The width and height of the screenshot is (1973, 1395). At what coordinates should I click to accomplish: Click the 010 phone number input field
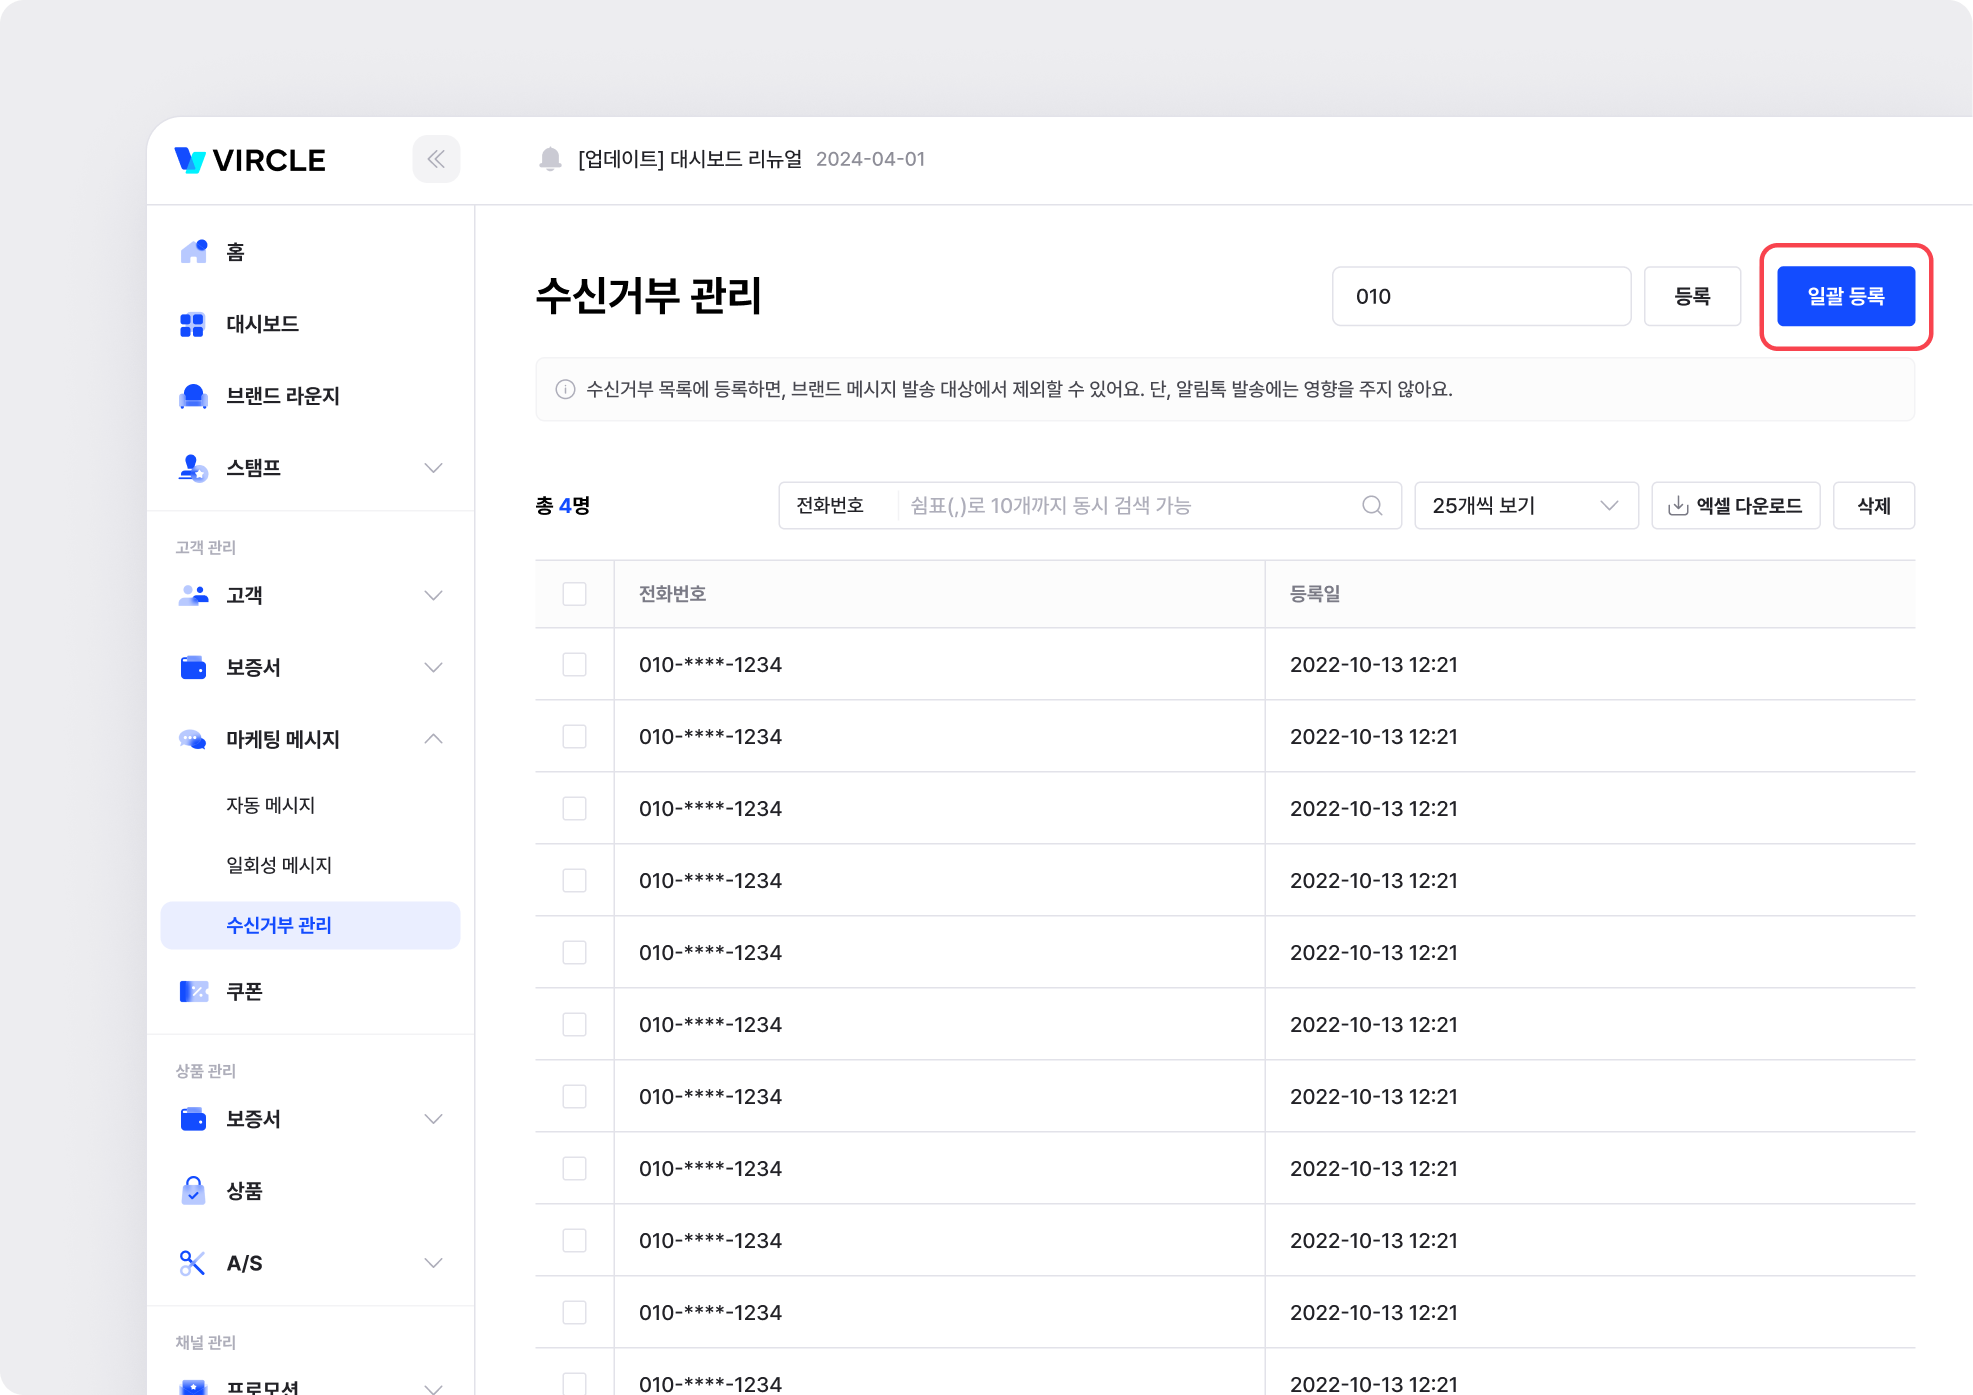[1480, 296]
